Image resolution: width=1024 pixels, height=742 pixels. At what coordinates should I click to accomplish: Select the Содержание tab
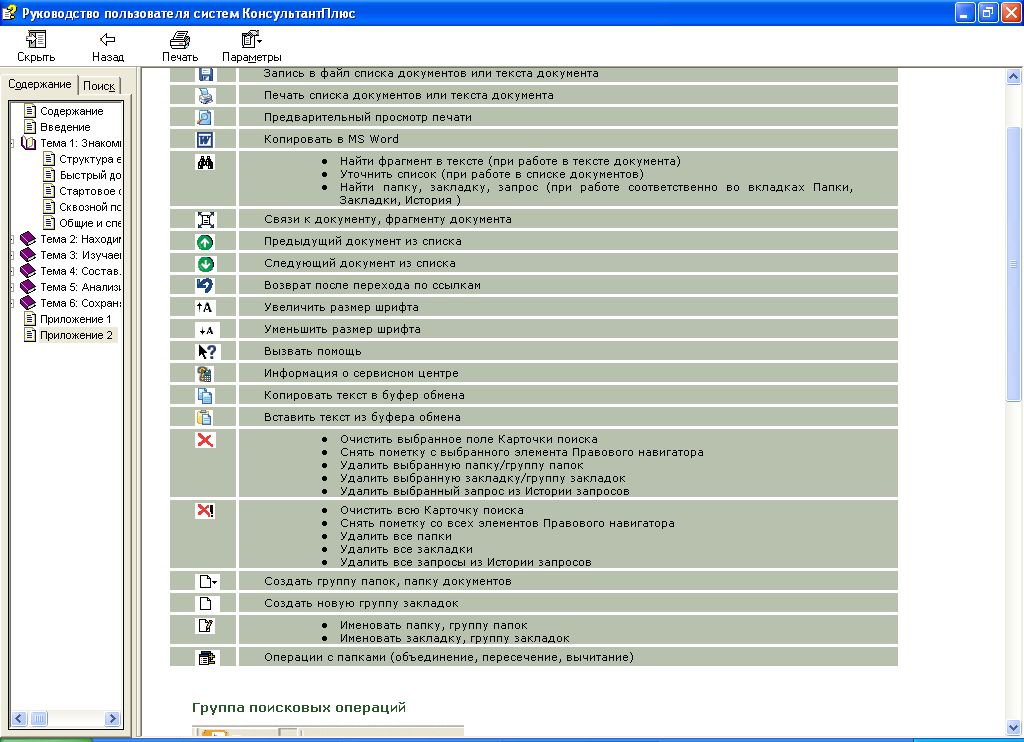[39, 84]
